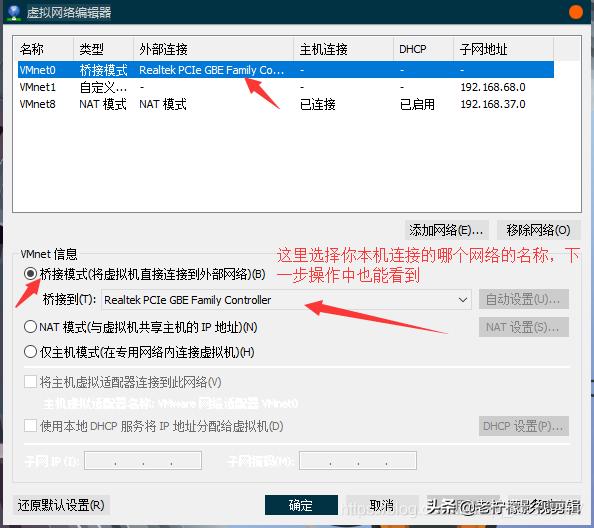Viewport: 594px width, 528px height.
Task: Select the VMnet8 row
Action: [286, 104]
